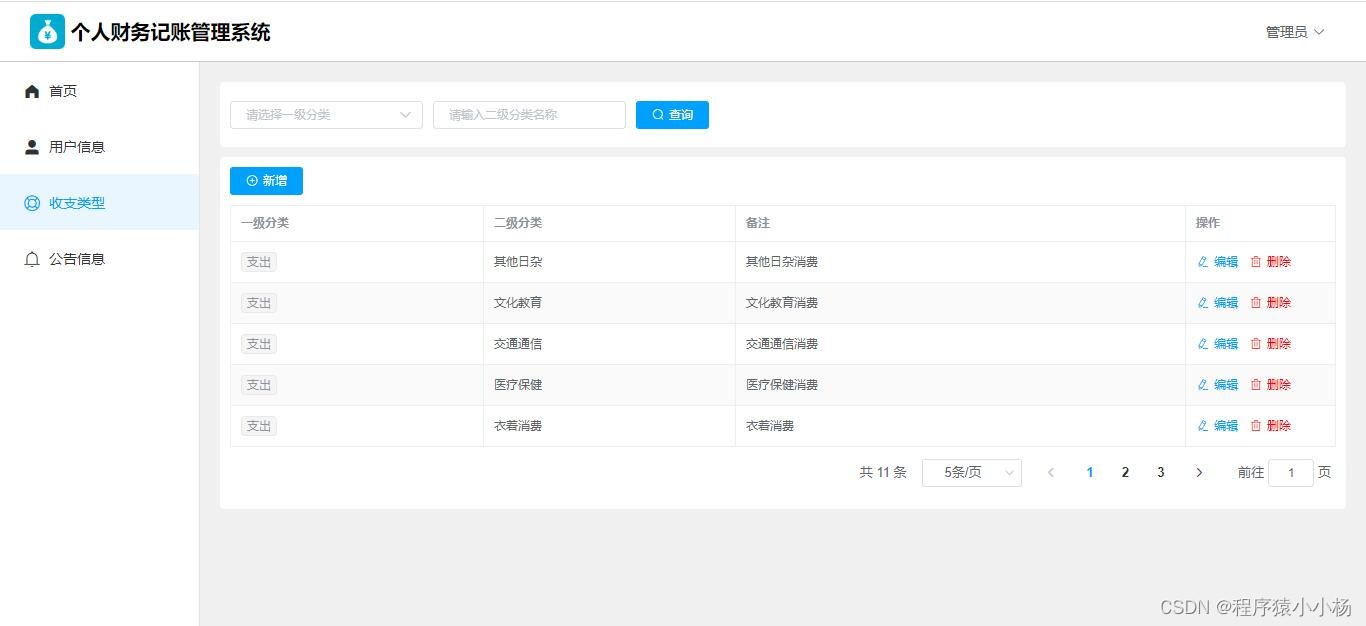Click the pencil icon in 文化教育 row
Viewport: 1366px width, 626px height.
coord(1203,303)
